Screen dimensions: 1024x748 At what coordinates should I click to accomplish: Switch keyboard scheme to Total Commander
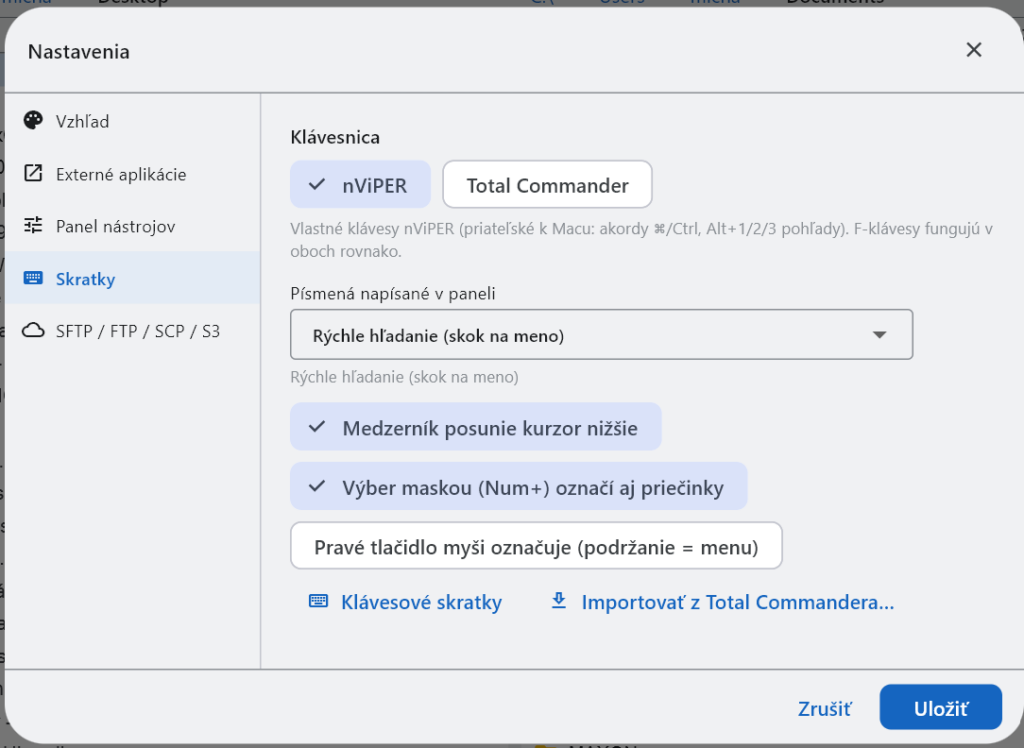coord(547,185)
